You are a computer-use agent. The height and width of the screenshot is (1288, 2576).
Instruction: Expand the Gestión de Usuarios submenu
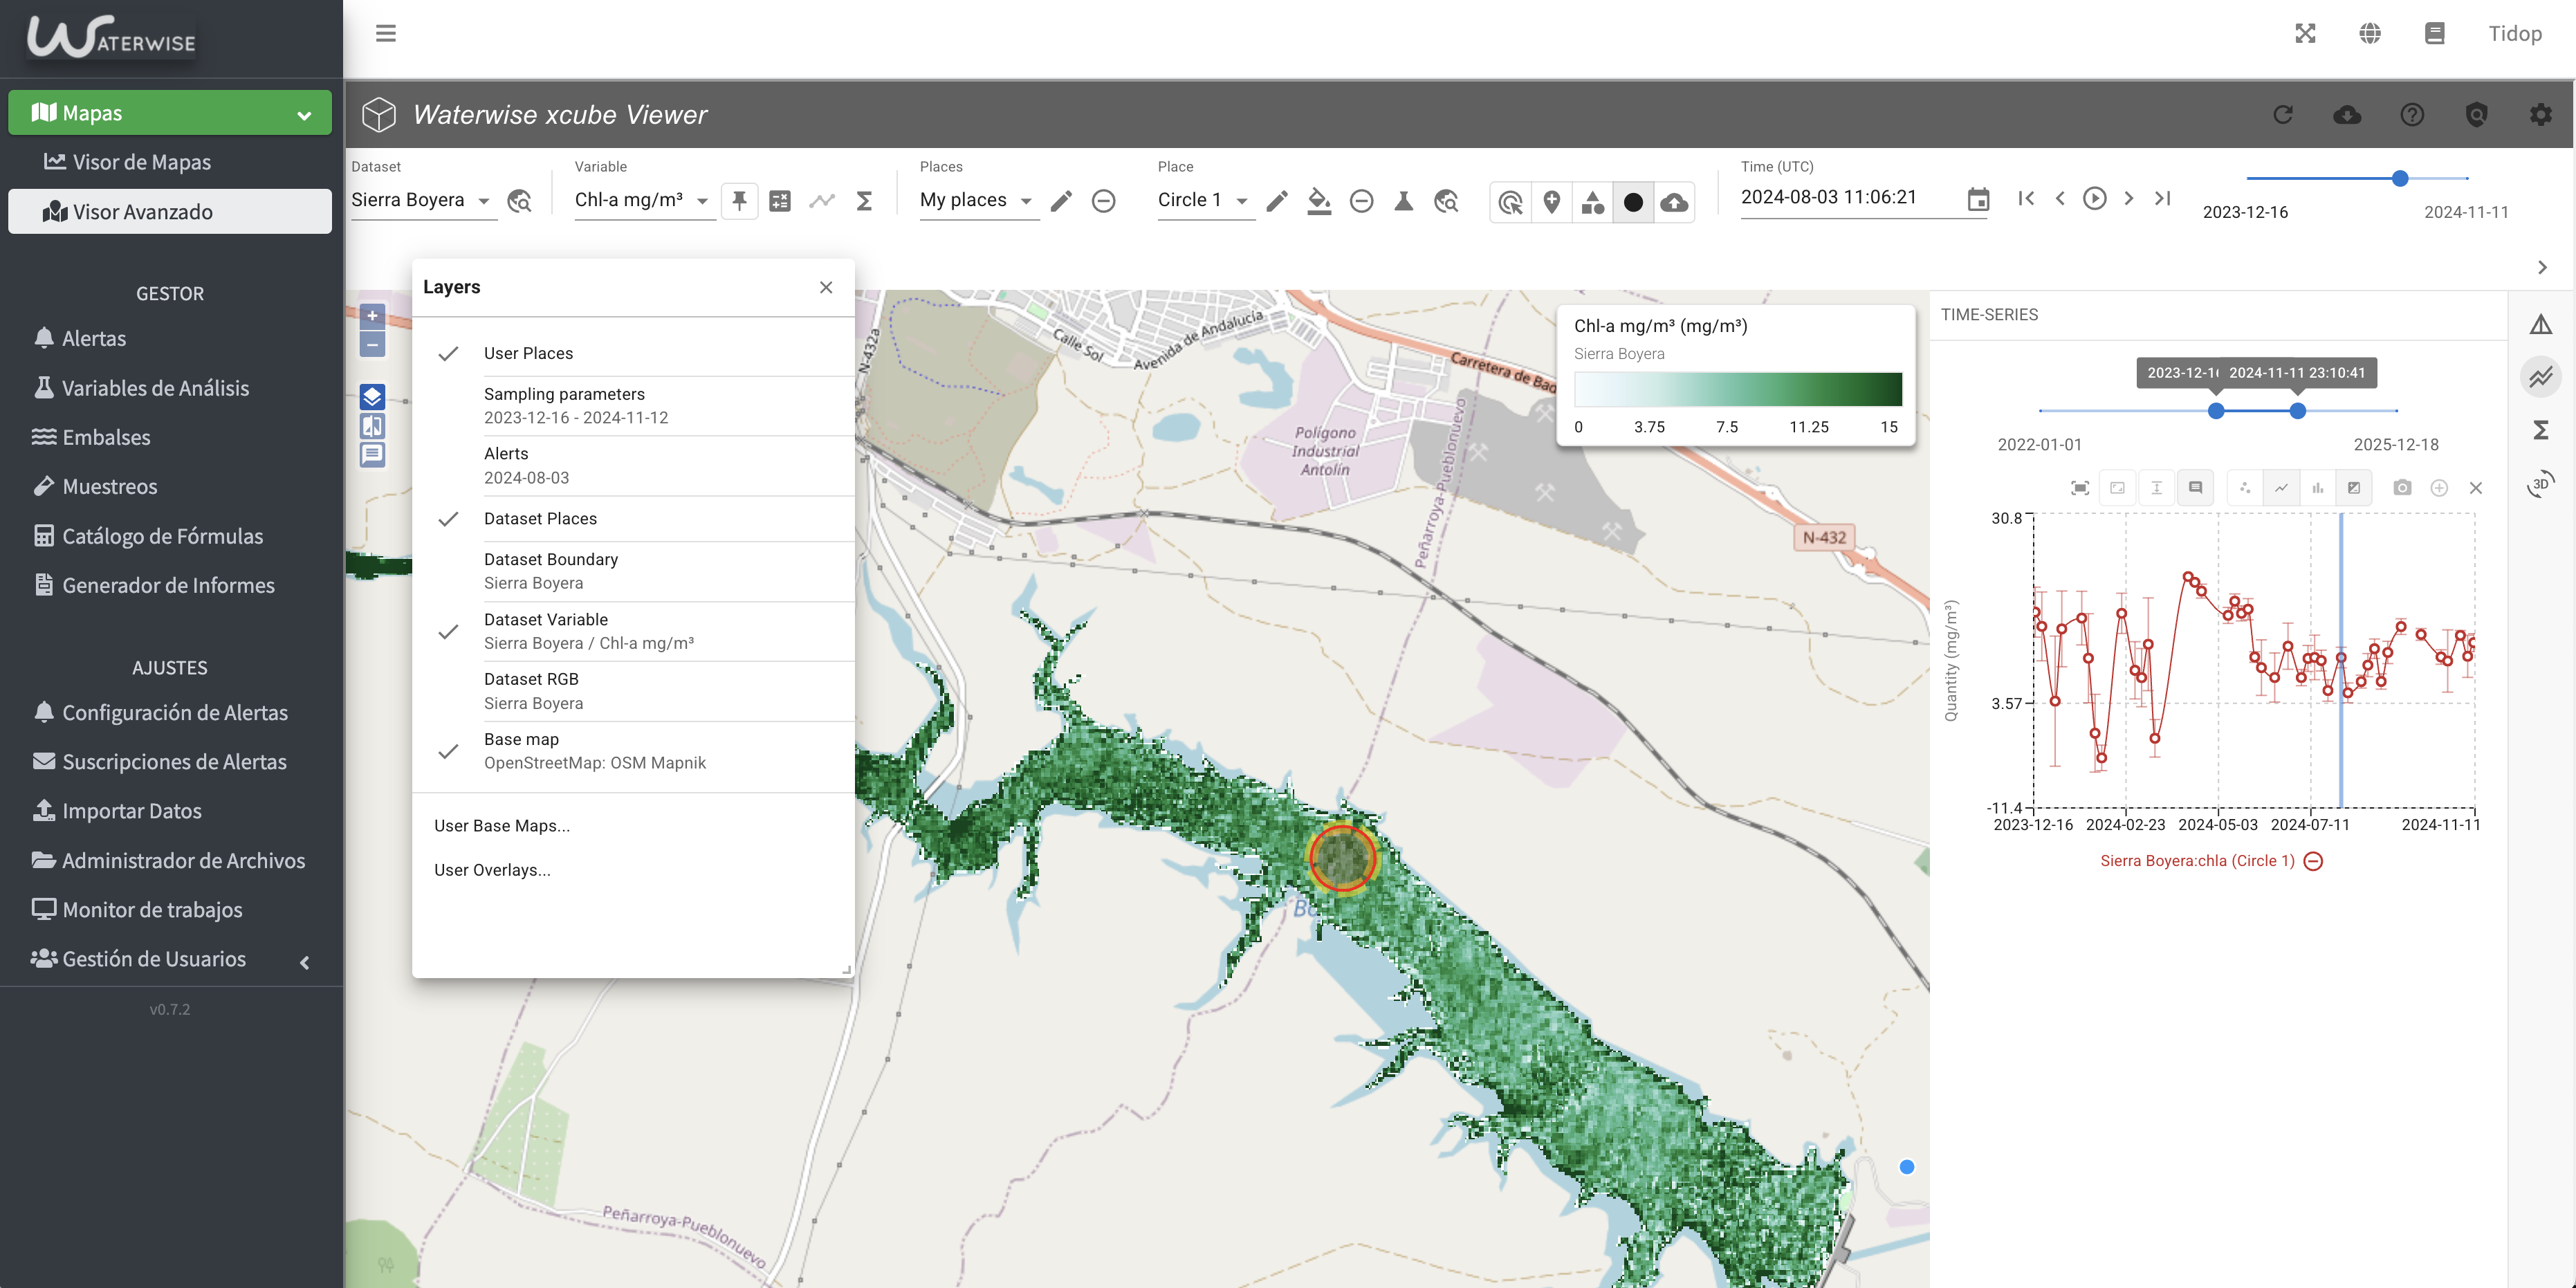point(170,959)
